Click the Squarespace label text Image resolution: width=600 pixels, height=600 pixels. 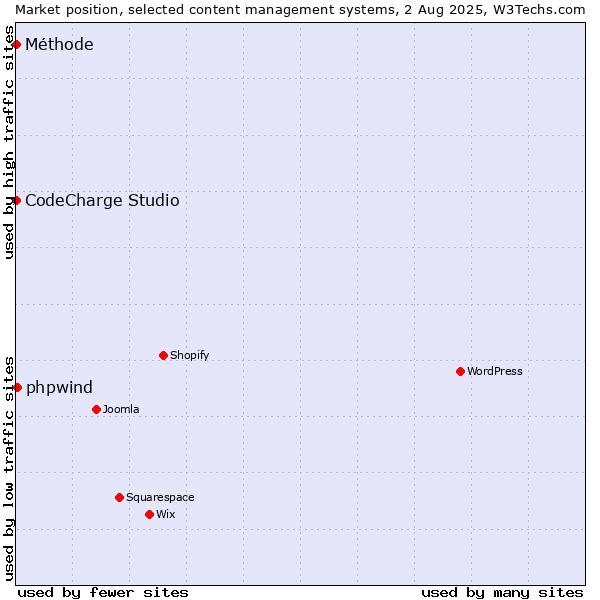[160, 497]
